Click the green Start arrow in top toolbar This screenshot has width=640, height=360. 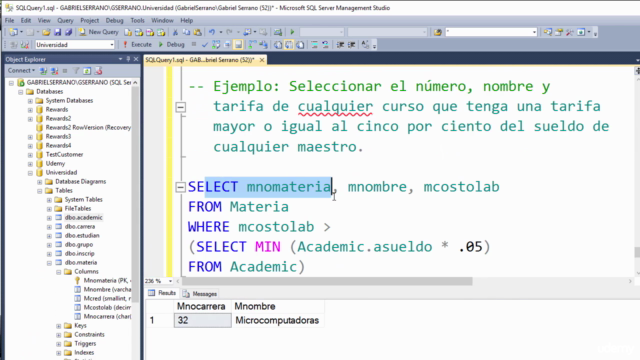292,32
